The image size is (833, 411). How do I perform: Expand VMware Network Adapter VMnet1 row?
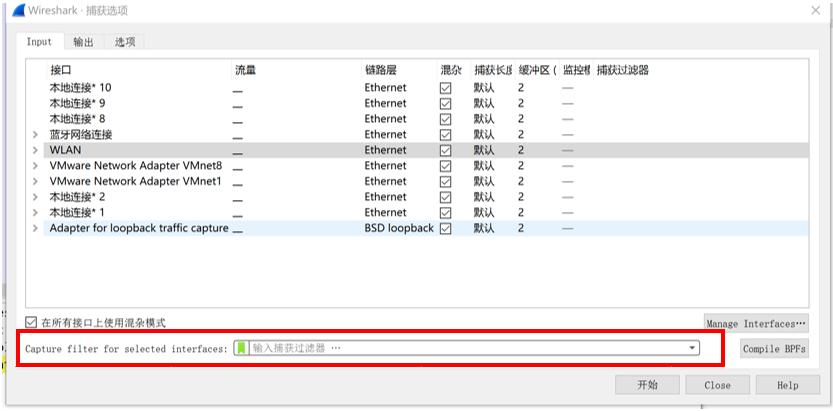pos(35,182)
